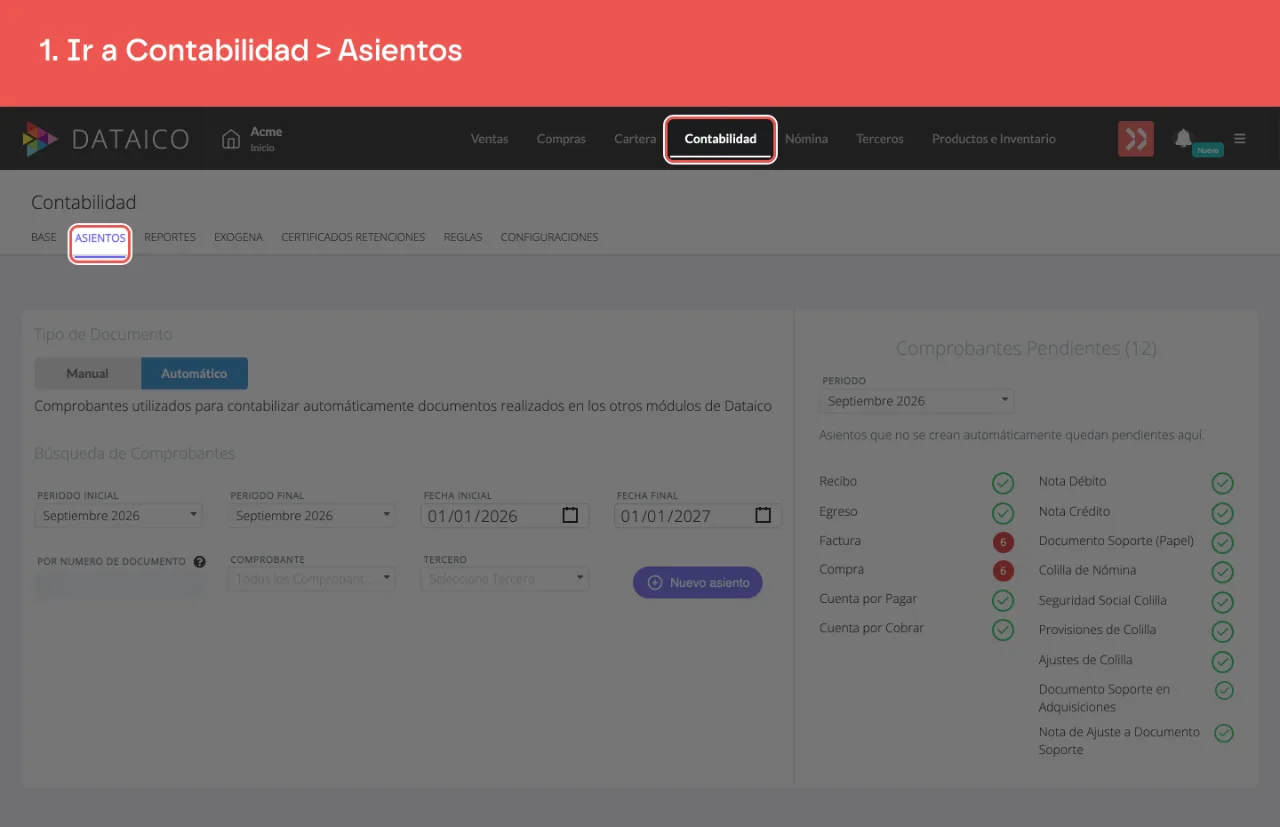Screen dimensions: 1280x827
Task: Open the Ventas menu
Action: point(490,139)
